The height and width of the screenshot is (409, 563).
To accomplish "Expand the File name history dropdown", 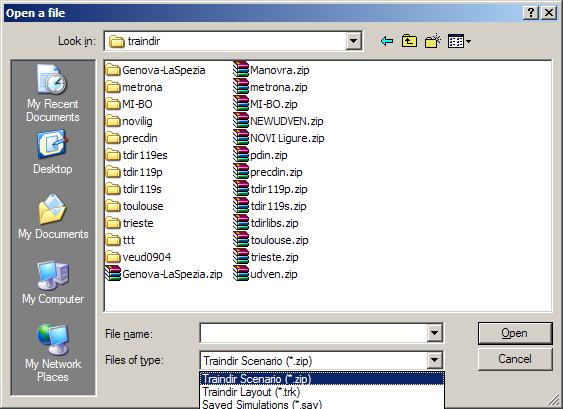I will [x=434, y=333].
